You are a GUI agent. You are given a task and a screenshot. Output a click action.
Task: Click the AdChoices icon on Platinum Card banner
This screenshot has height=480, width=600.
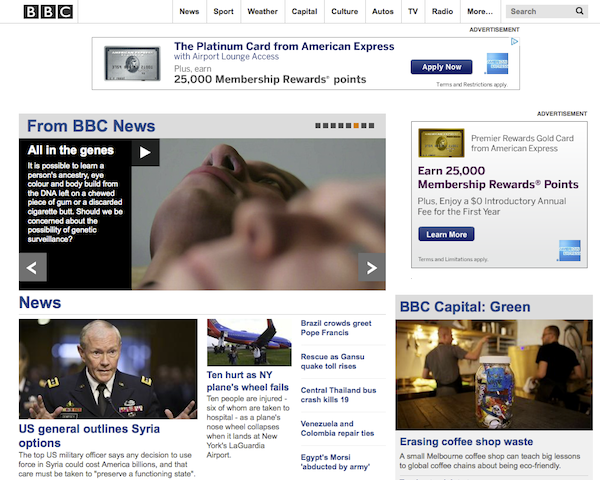pos(515,41)
